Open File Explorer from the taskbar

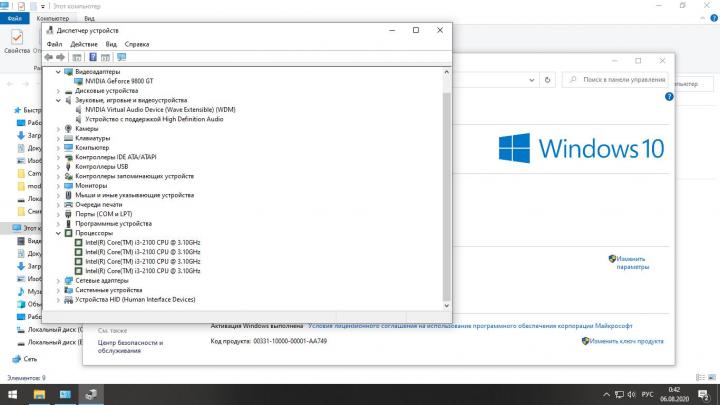pos(39,394)
